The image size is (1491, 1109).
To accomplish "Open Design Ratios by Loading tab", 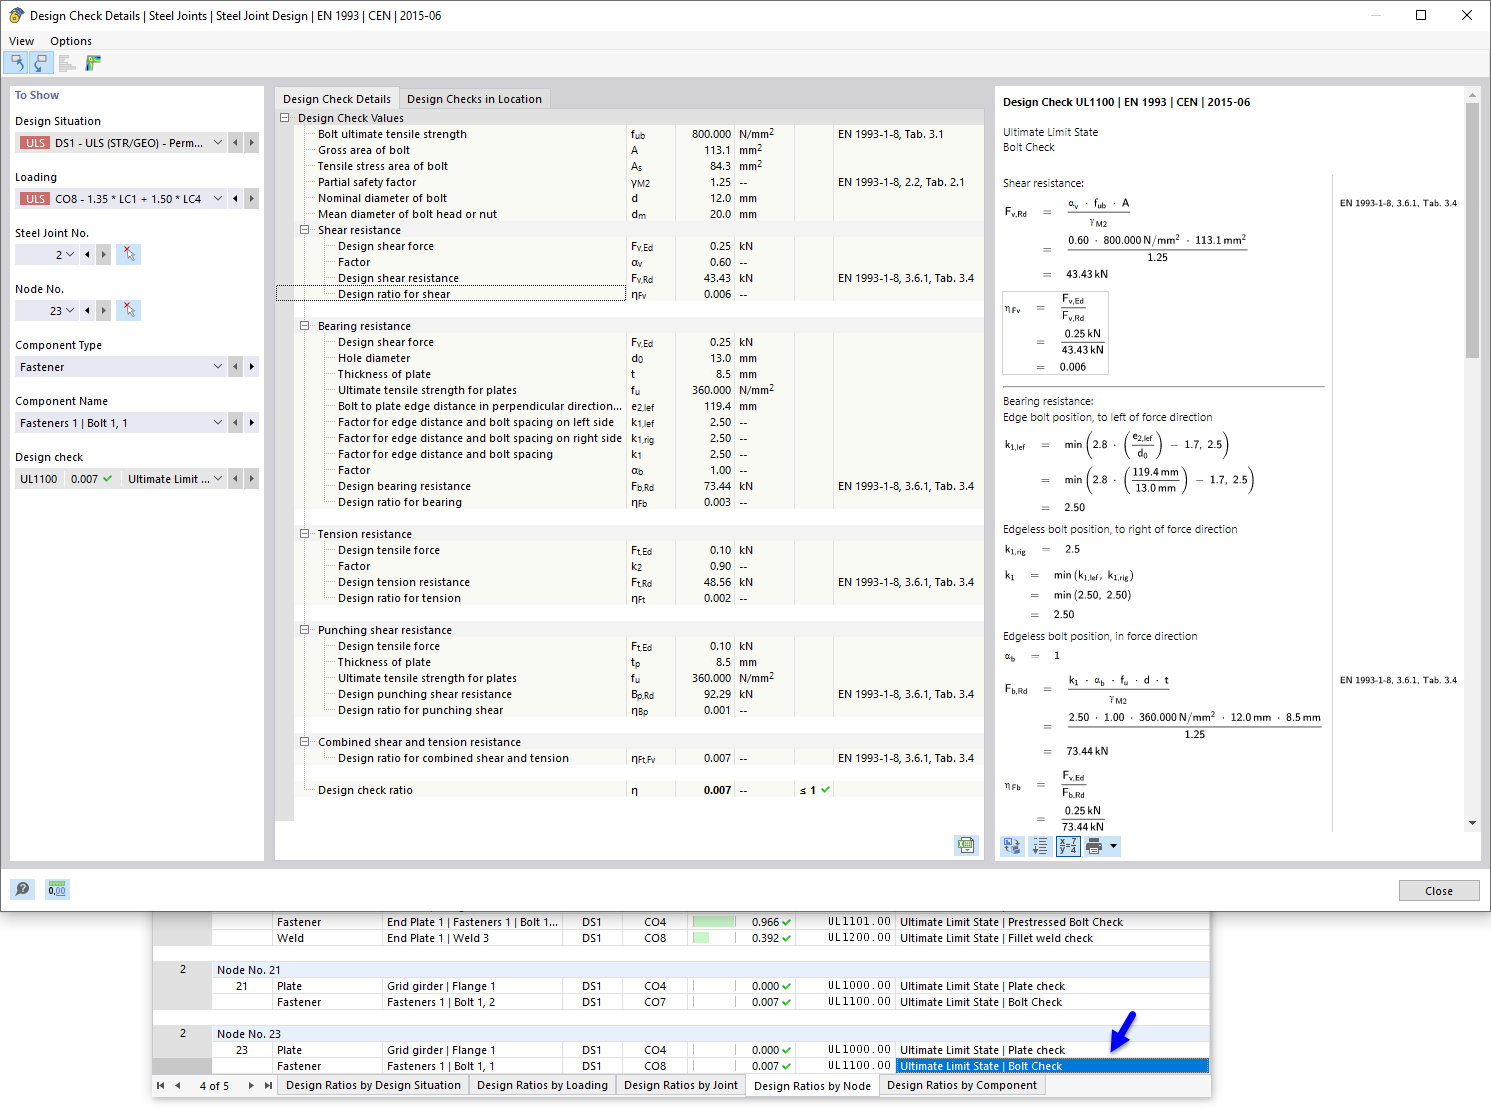I will point(542,1085).
